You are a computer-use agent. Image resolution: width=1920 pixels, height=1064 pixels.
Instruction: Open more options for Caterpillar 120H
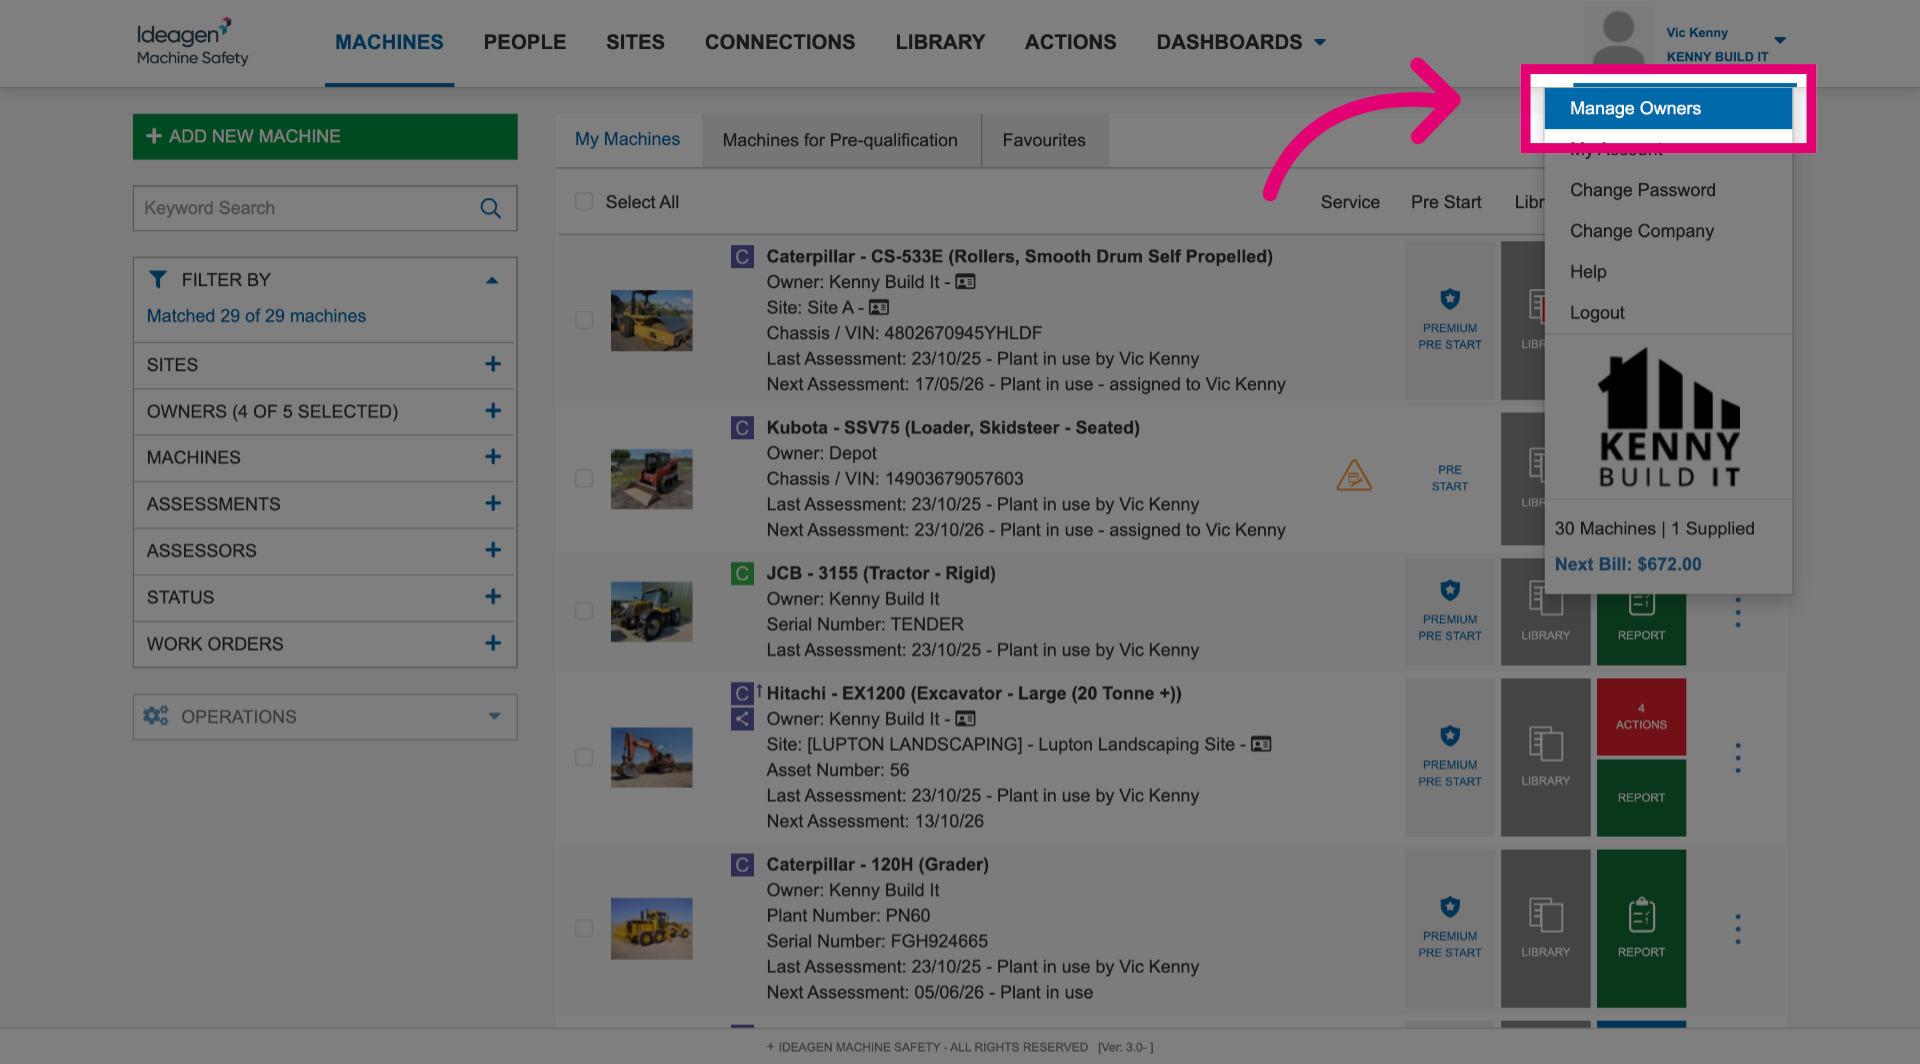[x=1738, y=928]
